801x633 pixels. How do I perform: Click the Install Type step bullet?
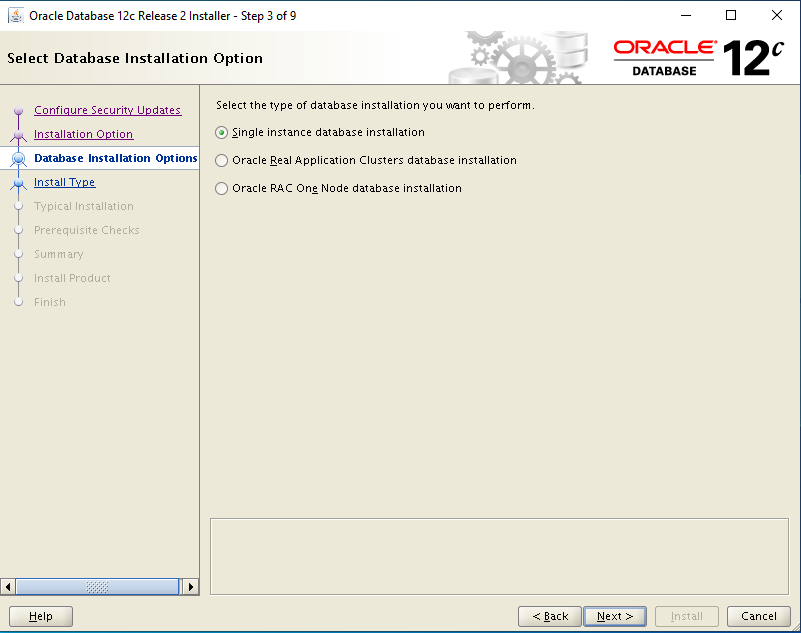tap(19, 183)
